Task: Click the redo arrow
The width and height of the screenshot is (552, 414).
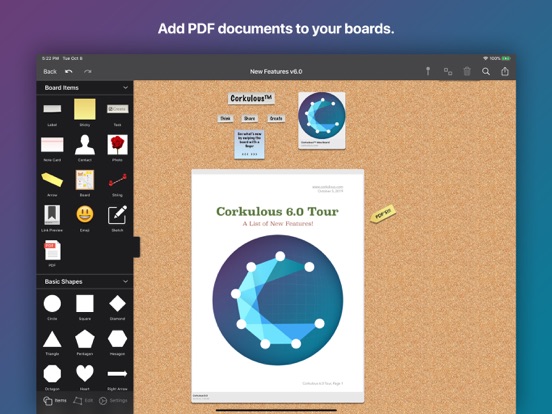Action: coord(88,71)
